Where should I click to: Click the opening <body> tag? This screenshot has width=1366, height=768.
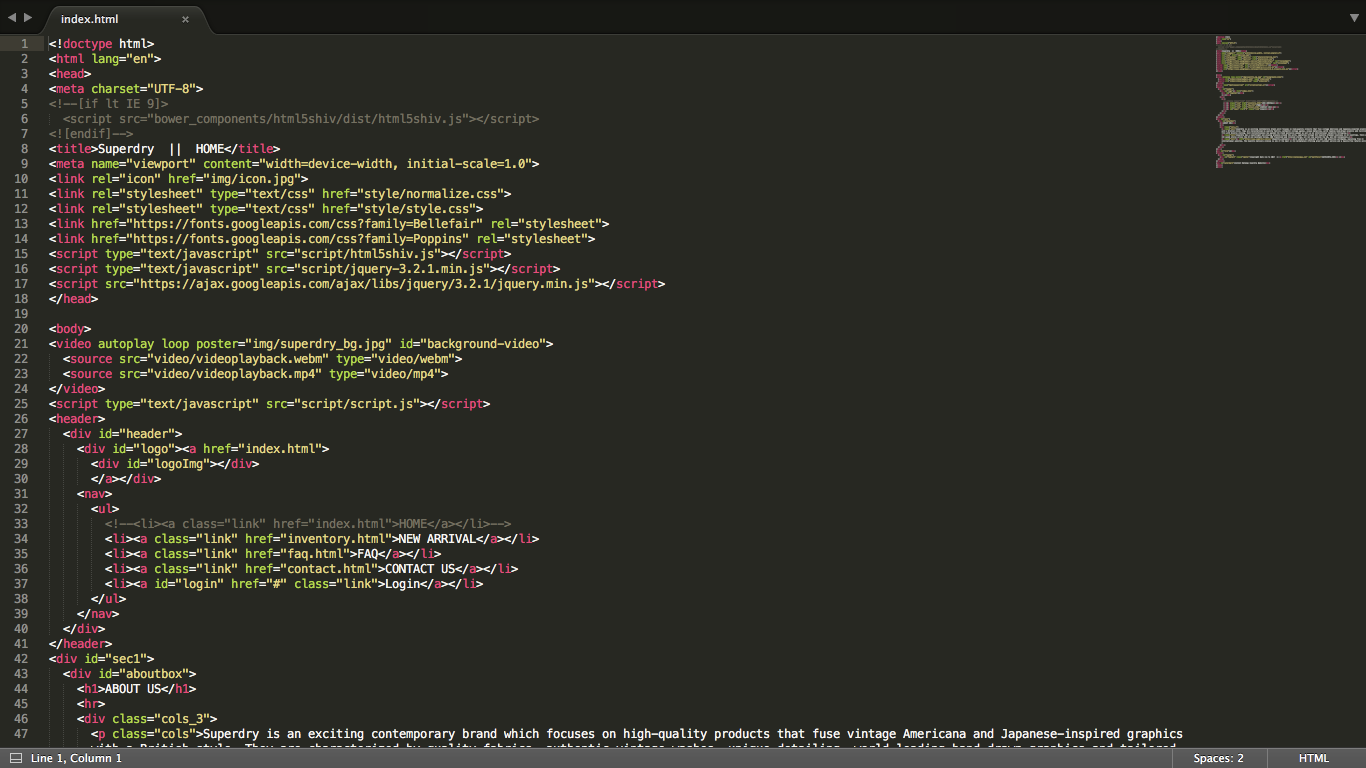click(x=70, y=329)
